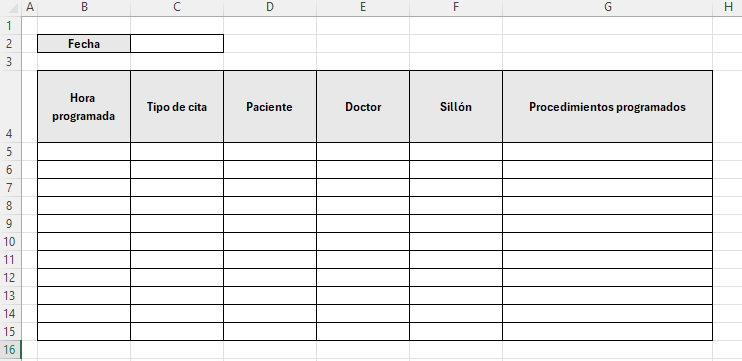Select column H header
This screenshot has height=361, width=742.
pyautogui.click(x=727, y=7)
